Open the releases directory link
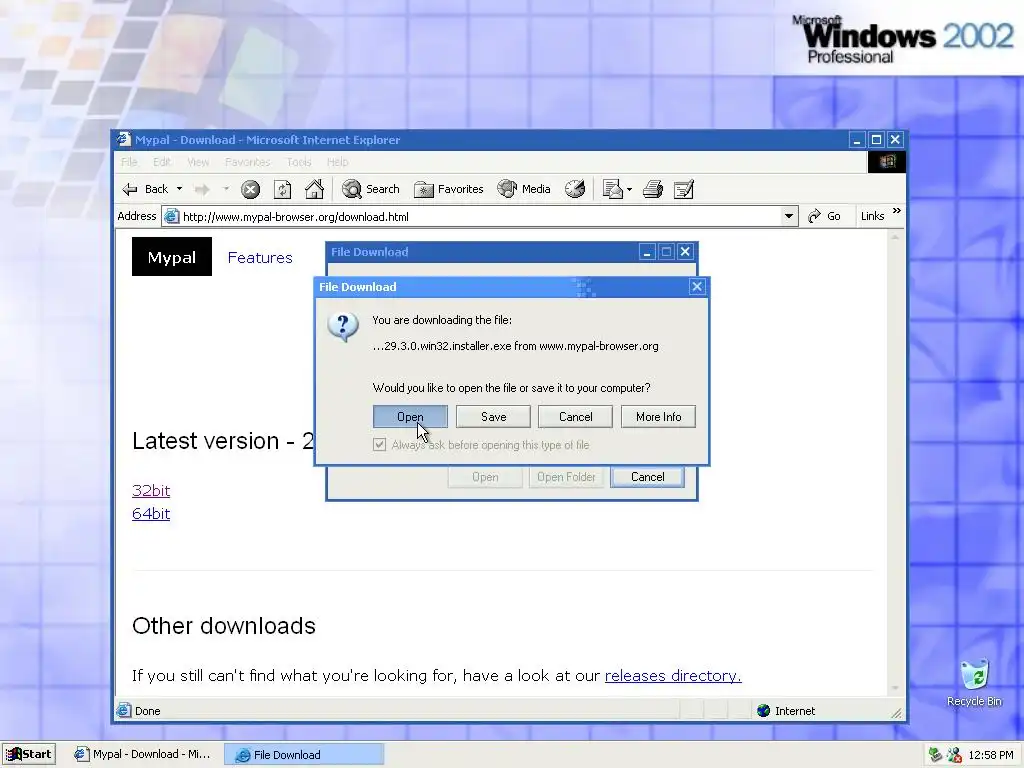The height and width of the screenshot is (768, 1024). (x=673, y=676)
